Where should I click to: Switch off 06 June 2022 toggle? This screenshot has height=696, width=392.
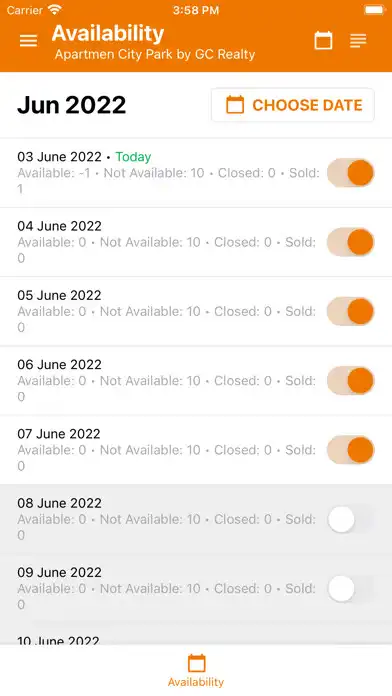pos(351,380)
